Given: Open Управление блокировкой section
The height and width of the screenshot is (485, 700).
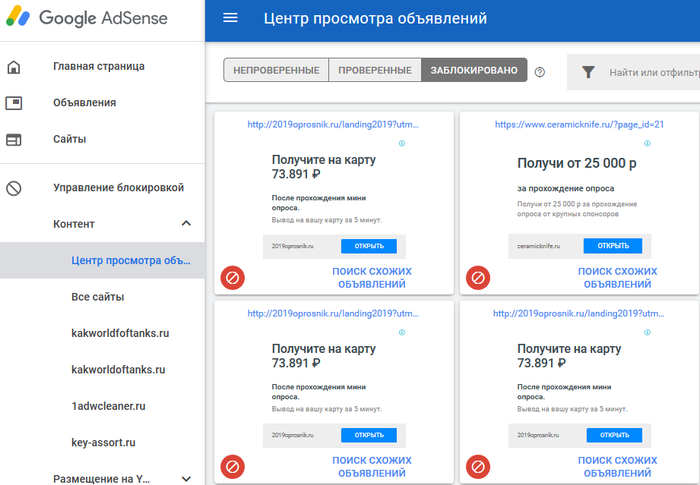Looking at the screenshot, I should click(x=118, y=188).
